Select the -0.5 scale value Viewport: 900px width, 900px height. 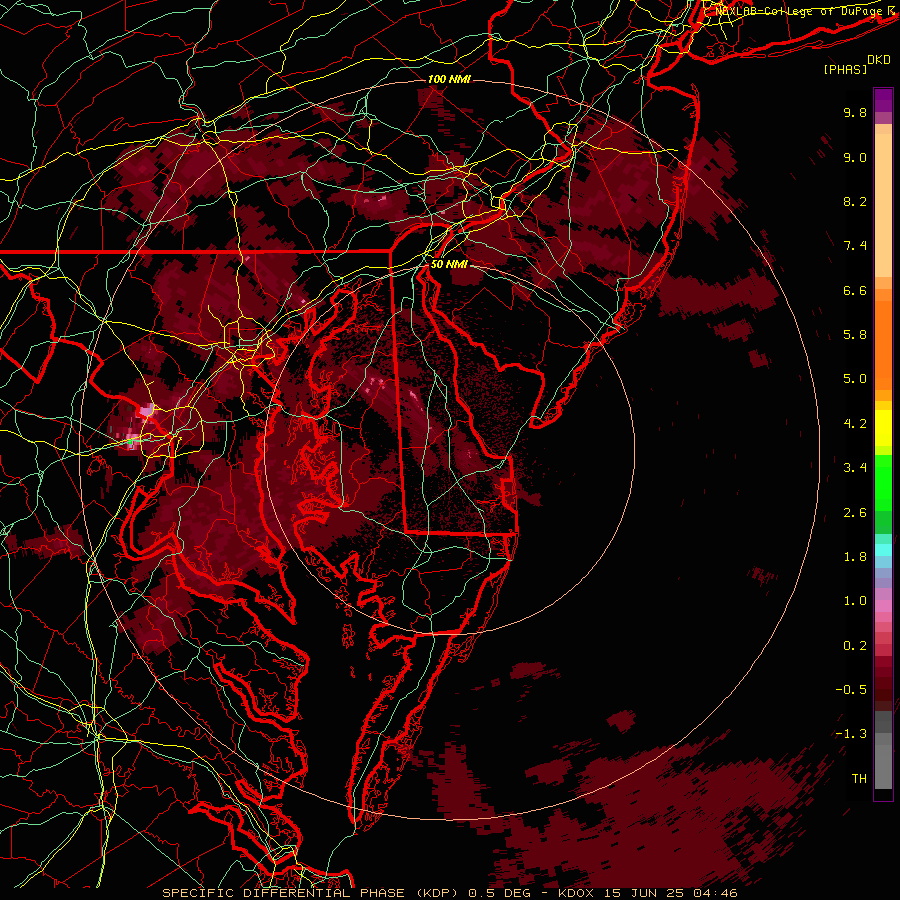(x=851, y=690)
